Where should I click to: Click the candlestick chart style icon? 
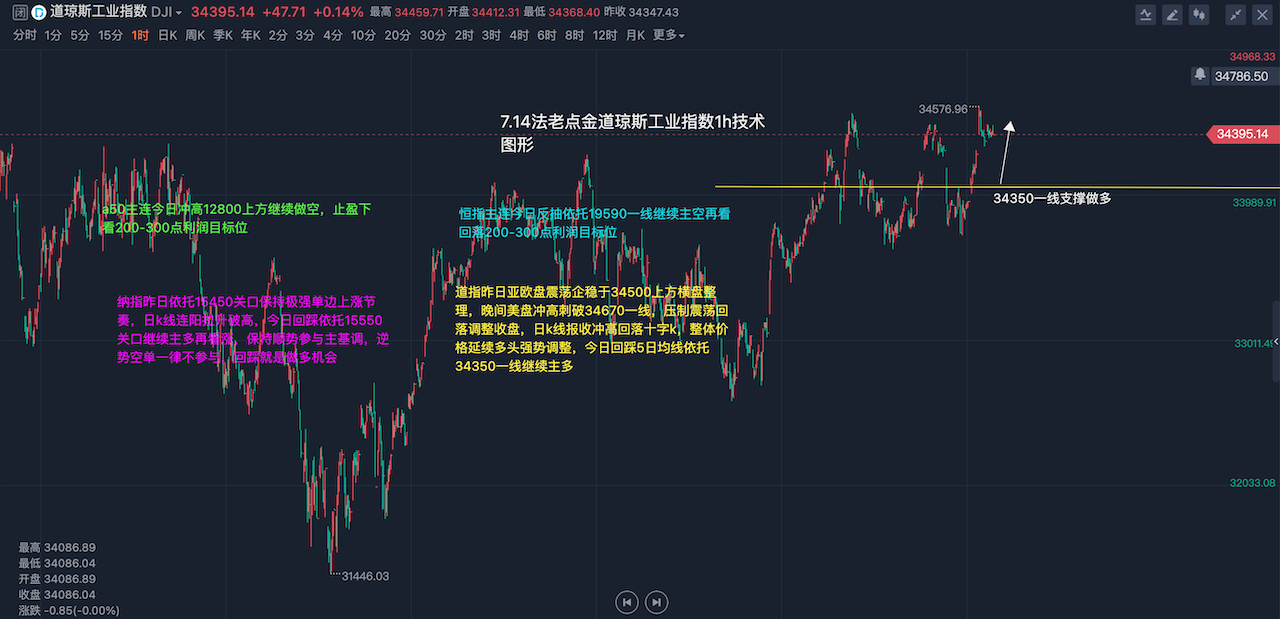point(1198,14)
